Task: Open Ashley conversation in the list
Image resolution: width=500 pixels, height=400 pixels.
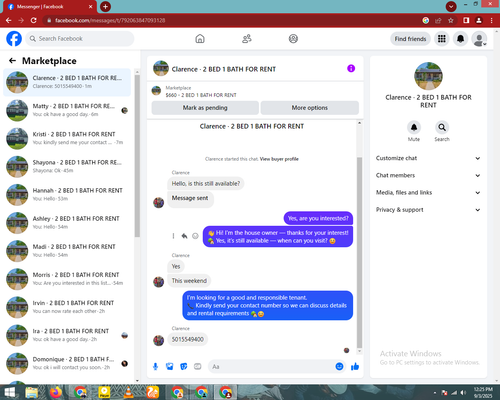Action: click(67, 223)
